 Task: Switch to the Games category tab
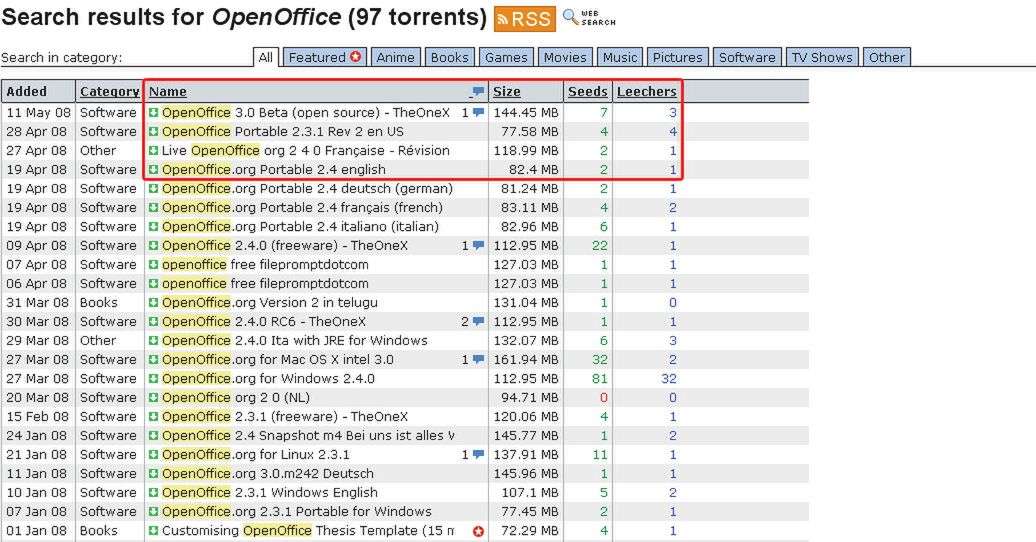pyautogui.click(x=506, y=58)
